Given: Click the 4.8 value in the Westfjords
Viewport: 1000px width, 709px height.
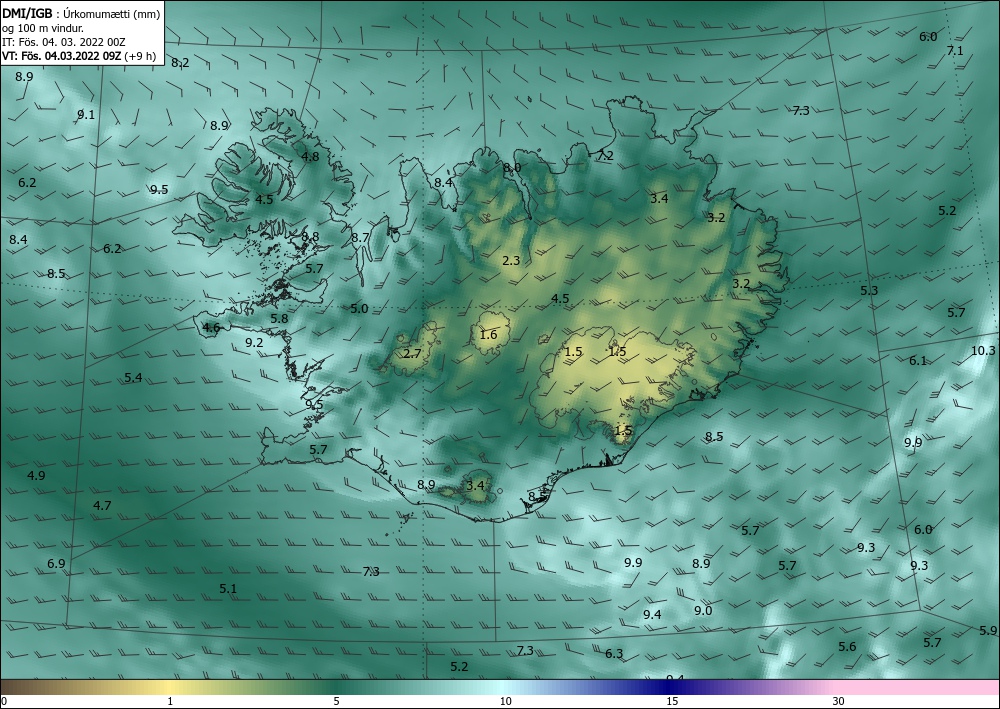Looking at the screenshot, I should pos(310,156).
